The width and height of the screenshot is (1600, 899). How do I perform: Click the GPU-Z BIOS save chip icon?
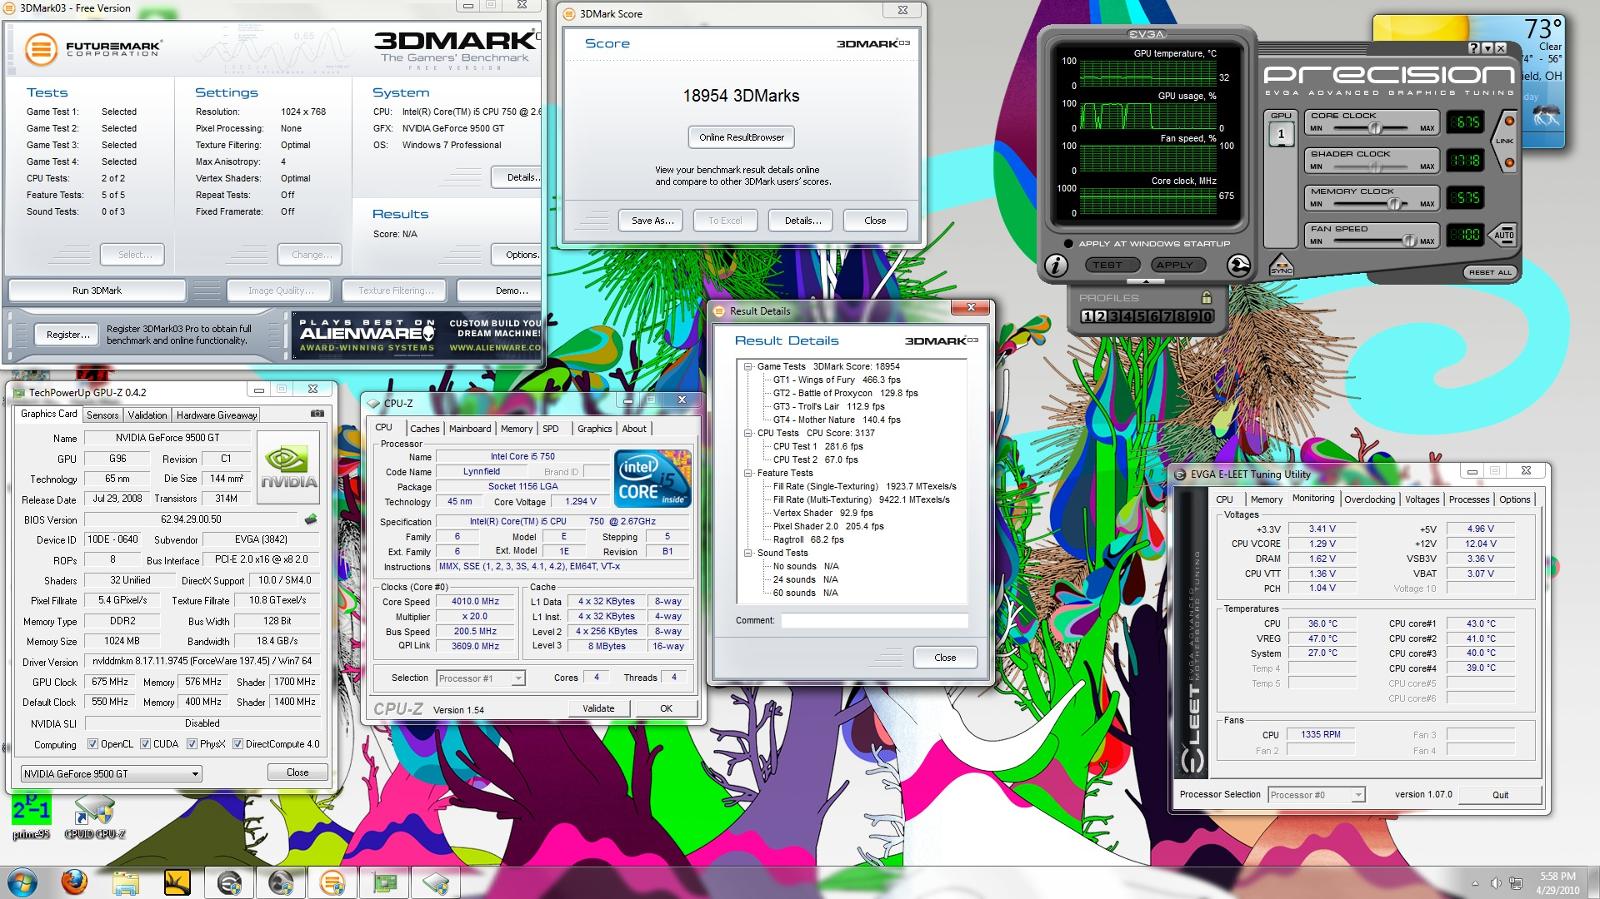click(x=311, y=519)
